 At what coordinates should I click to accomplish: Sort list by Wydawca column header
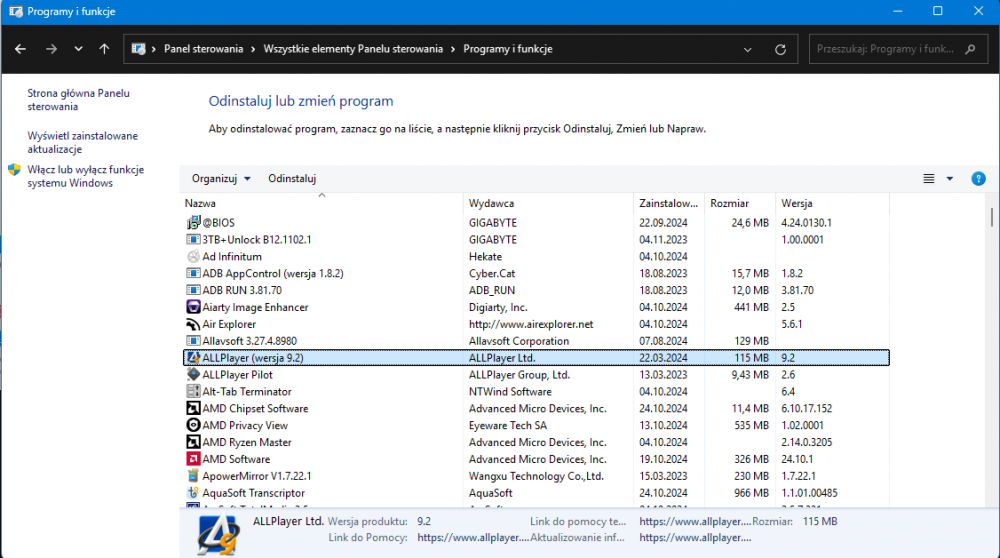coord(492,203)
